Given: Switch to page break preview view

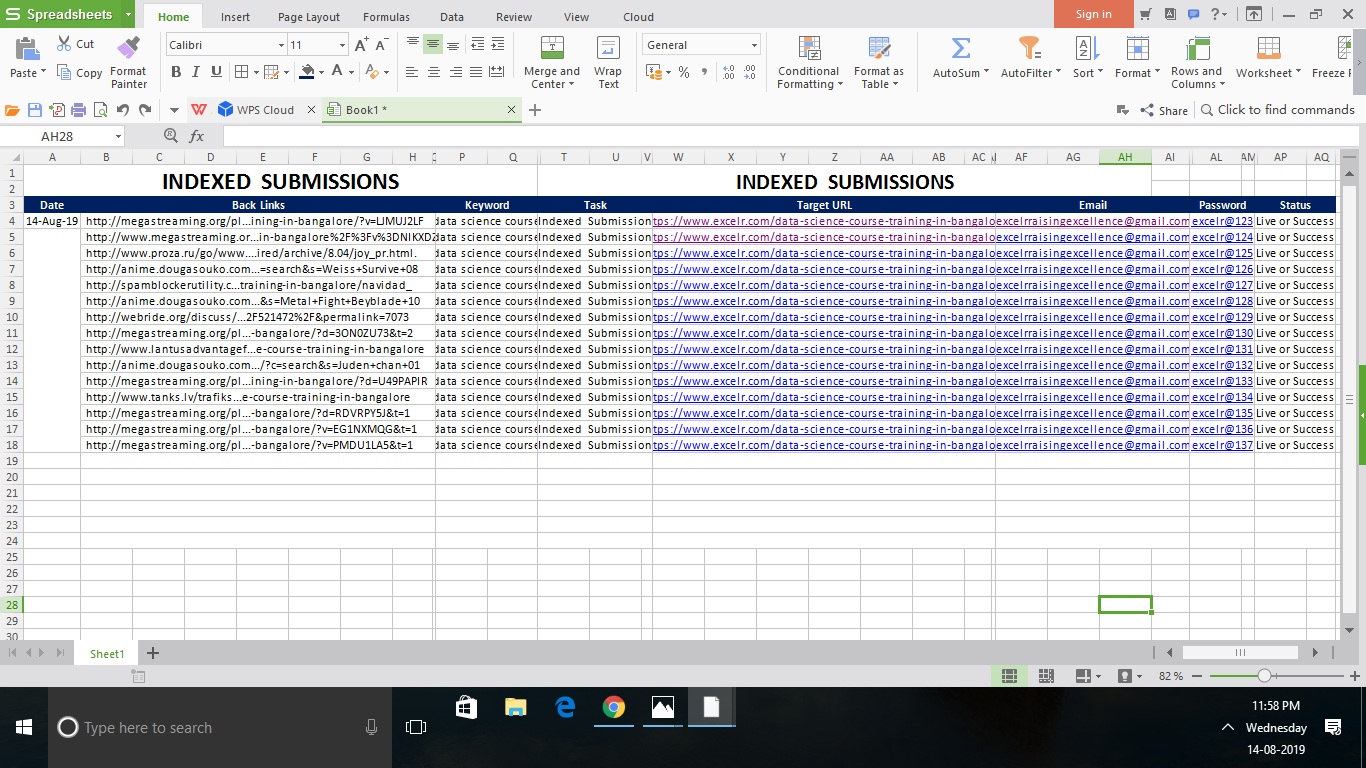Looking at the screenshot, I should 1046,676.
